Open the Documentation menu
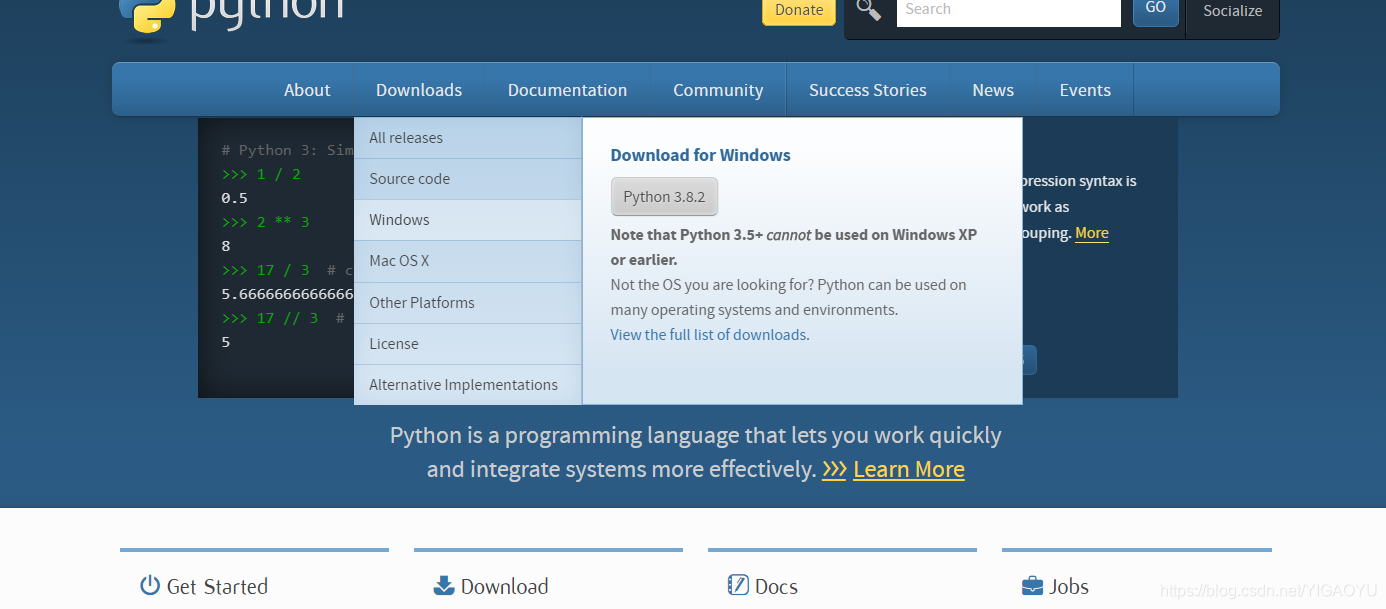1386x609 pixels. 568,90
